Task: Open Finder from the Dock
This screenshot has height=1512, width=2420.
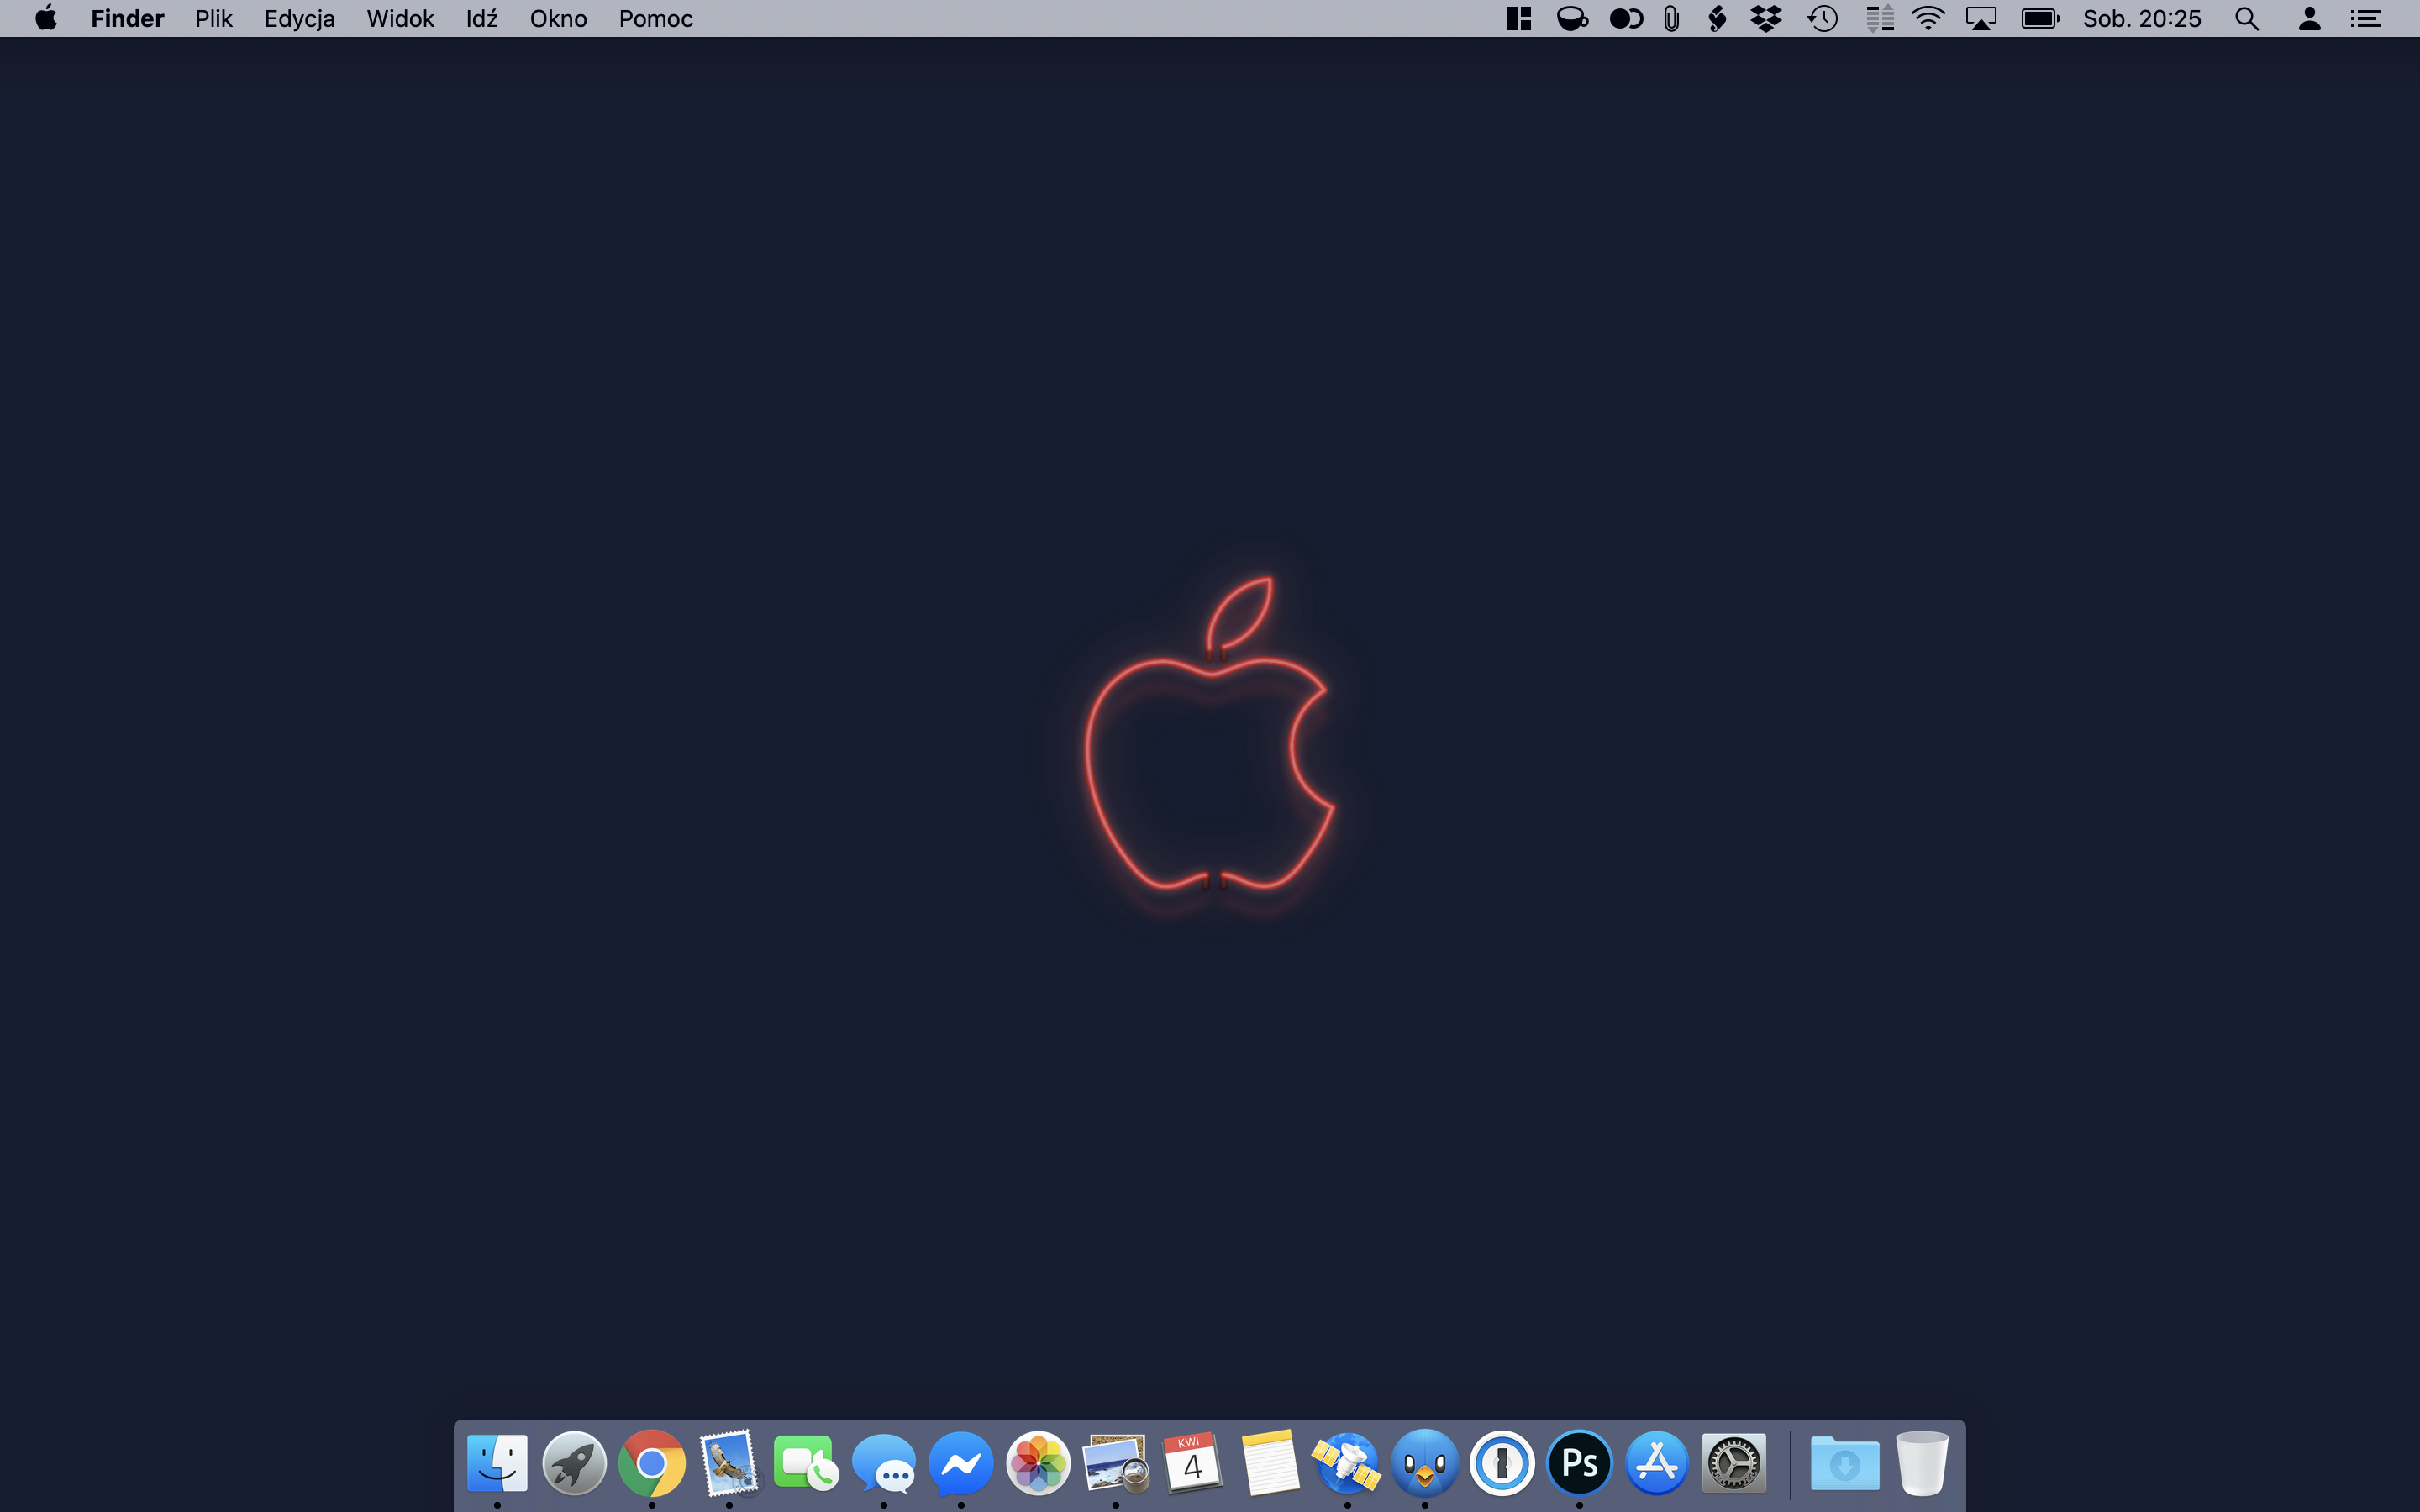Action: pos(497,1463)
